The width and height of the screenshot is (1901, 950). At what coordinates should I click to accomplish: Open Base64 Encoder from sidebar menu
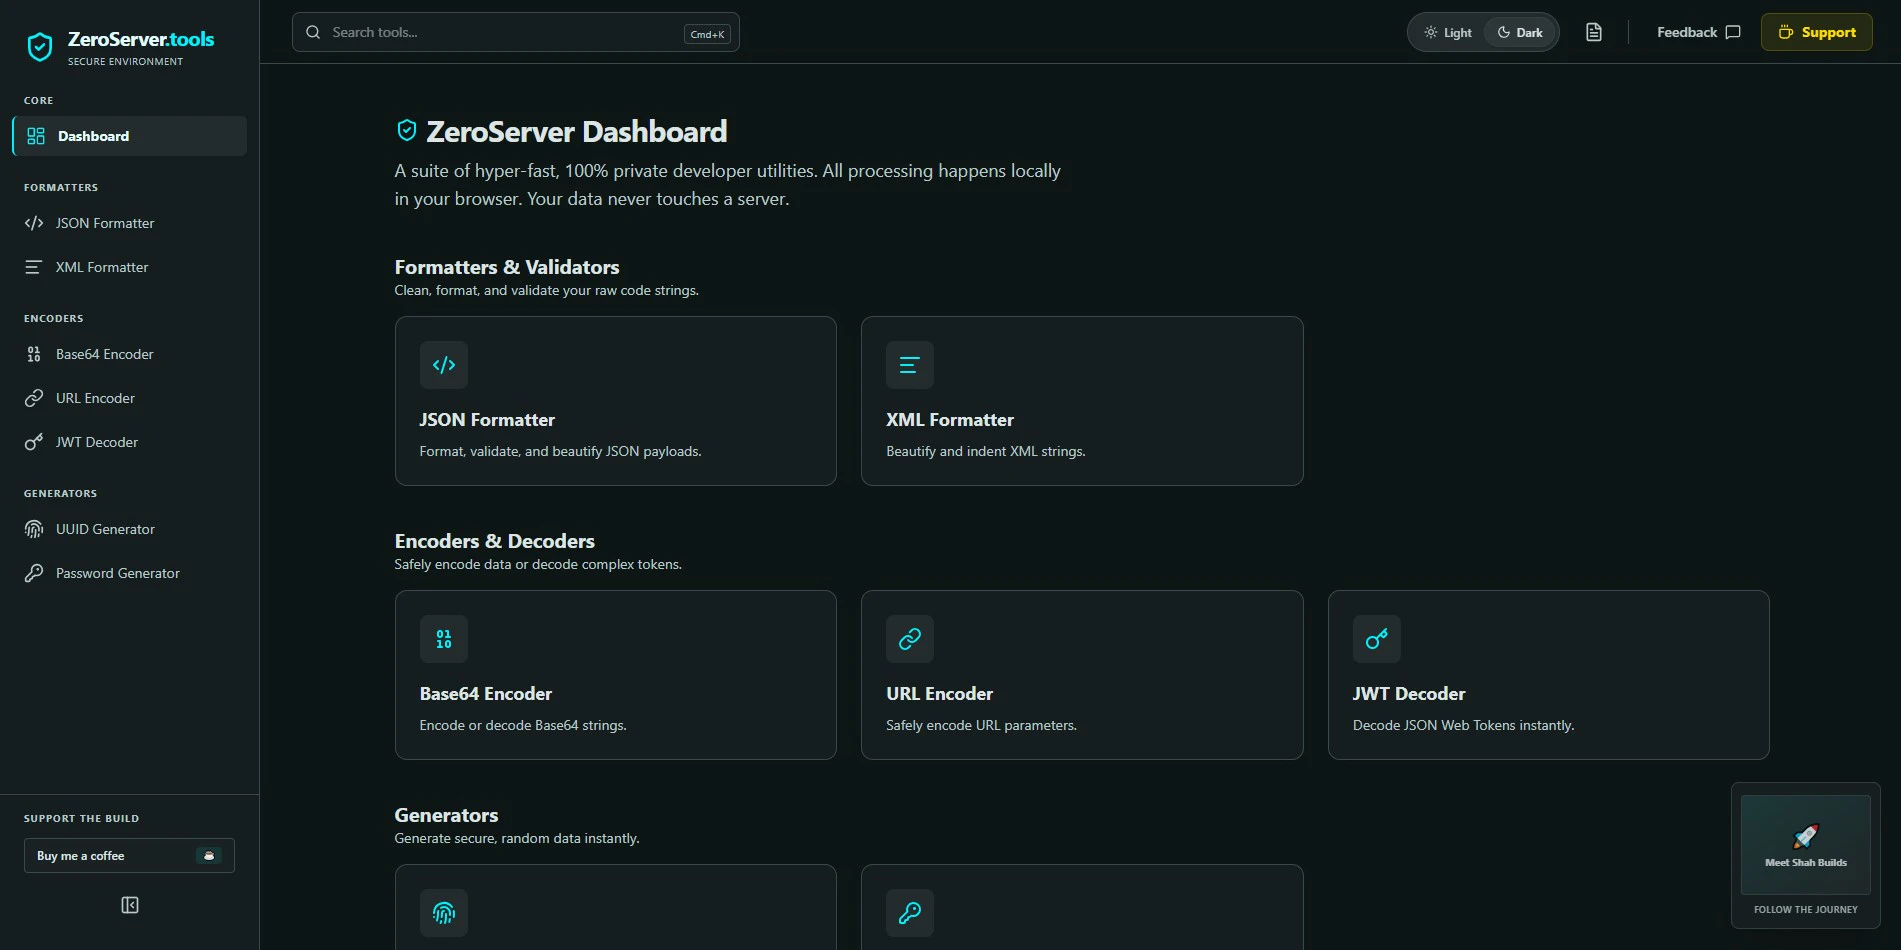pyautogui.click(x=129, y=354)
